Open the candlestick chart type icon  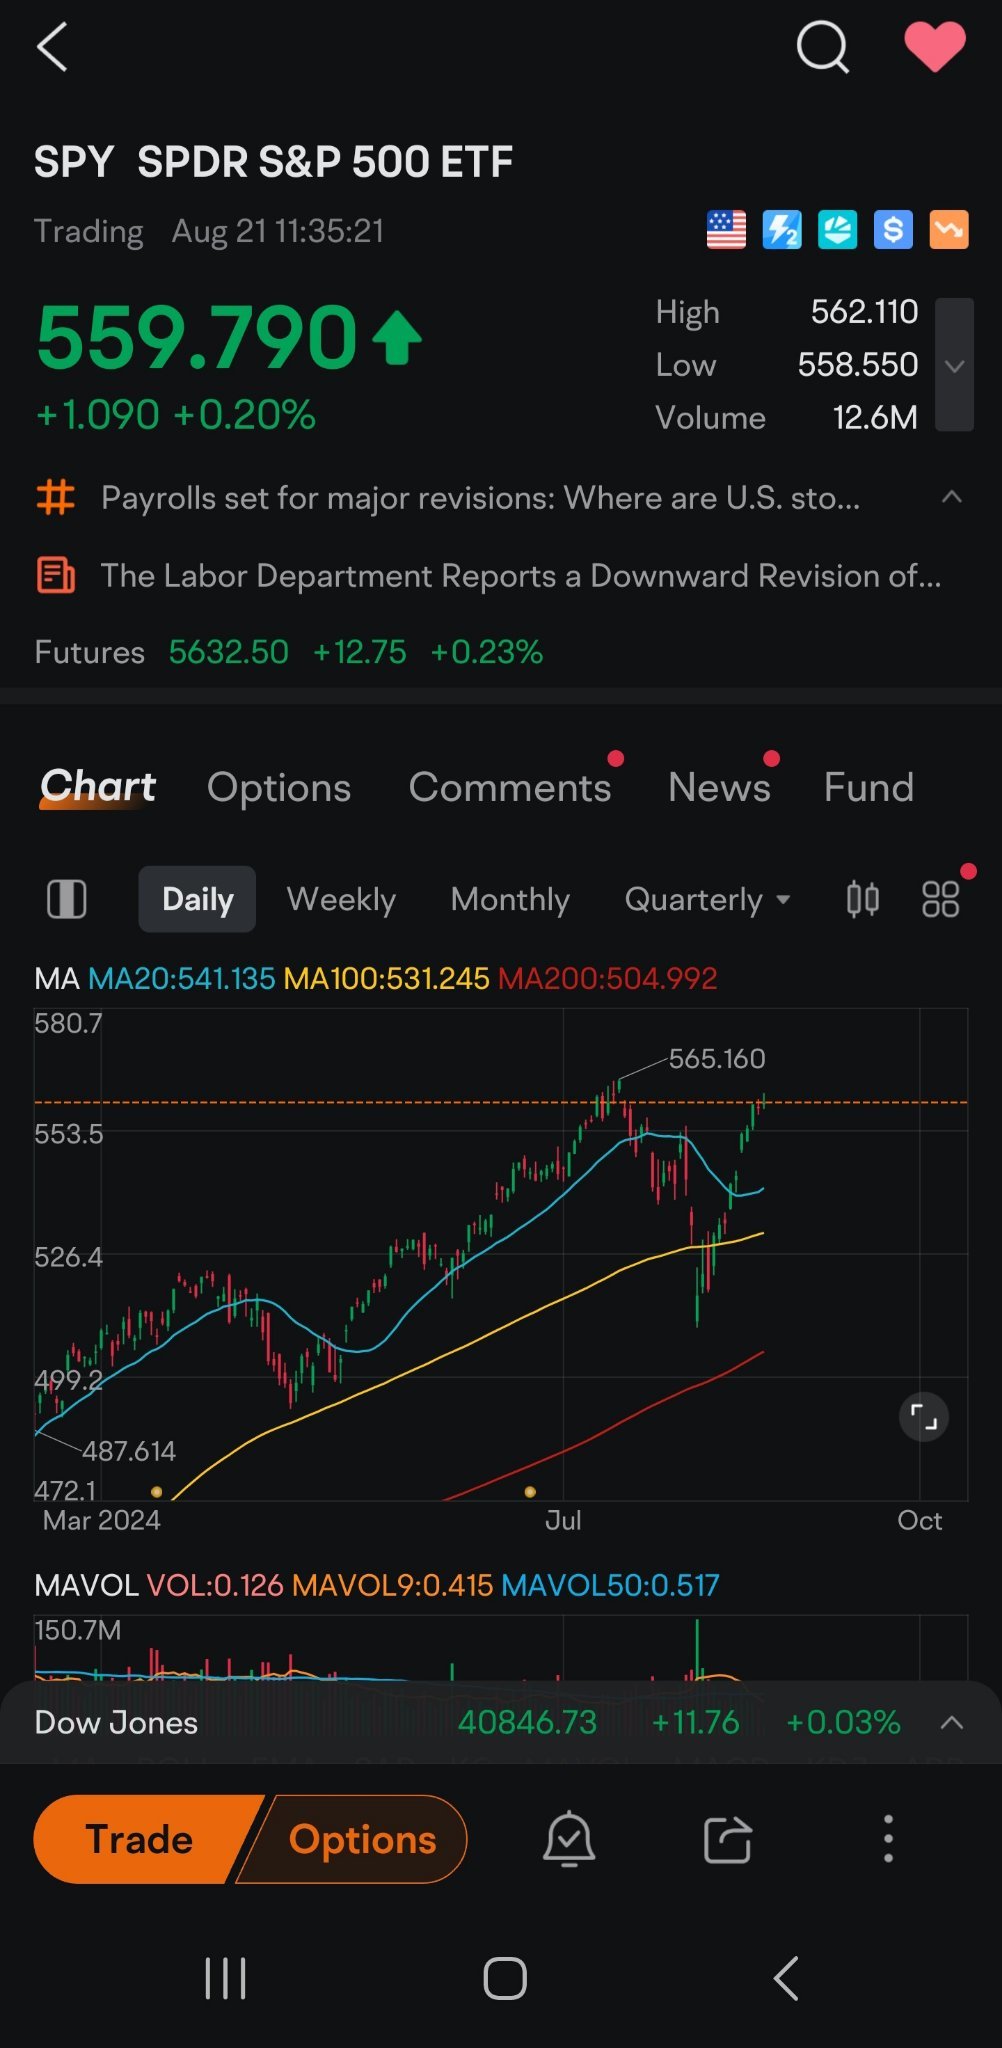(862, 899)
